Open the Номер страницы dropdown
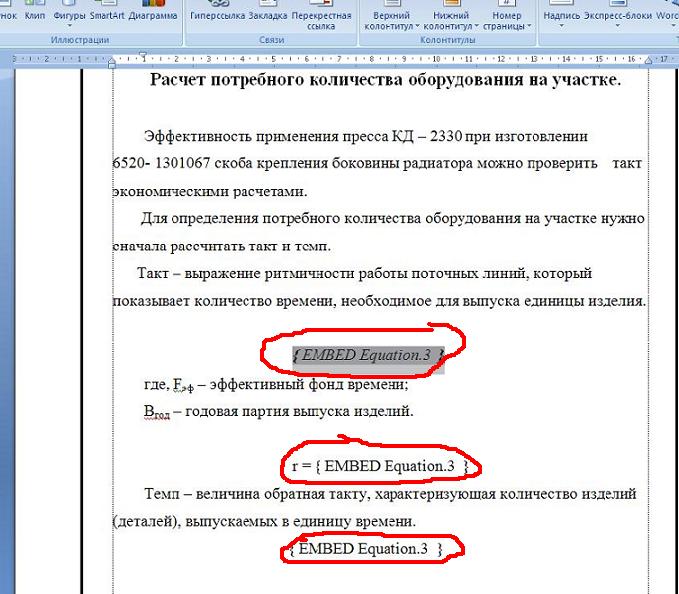679x594 pixels. coord(507,16)
